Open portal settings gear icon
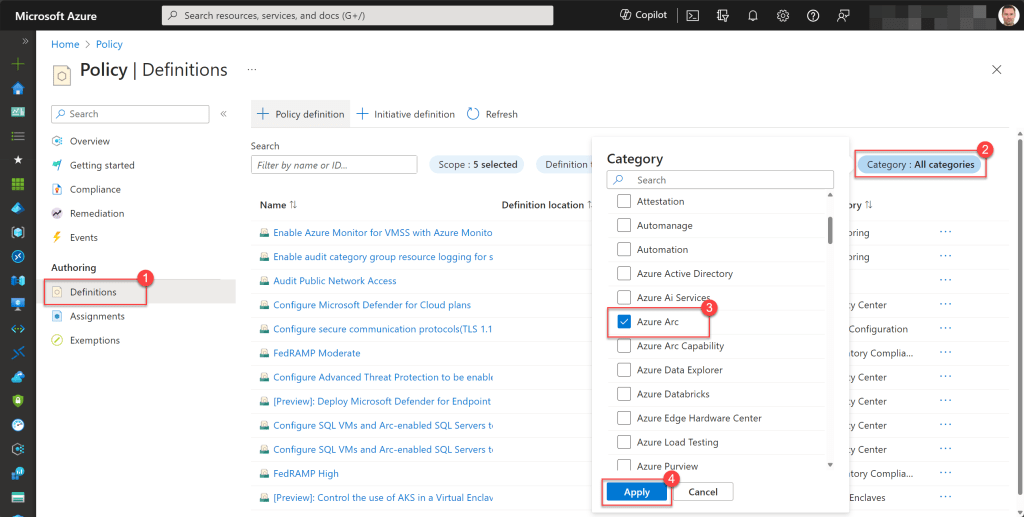Viewport: 1024px width, 517px height. click(x=783, y=15)
